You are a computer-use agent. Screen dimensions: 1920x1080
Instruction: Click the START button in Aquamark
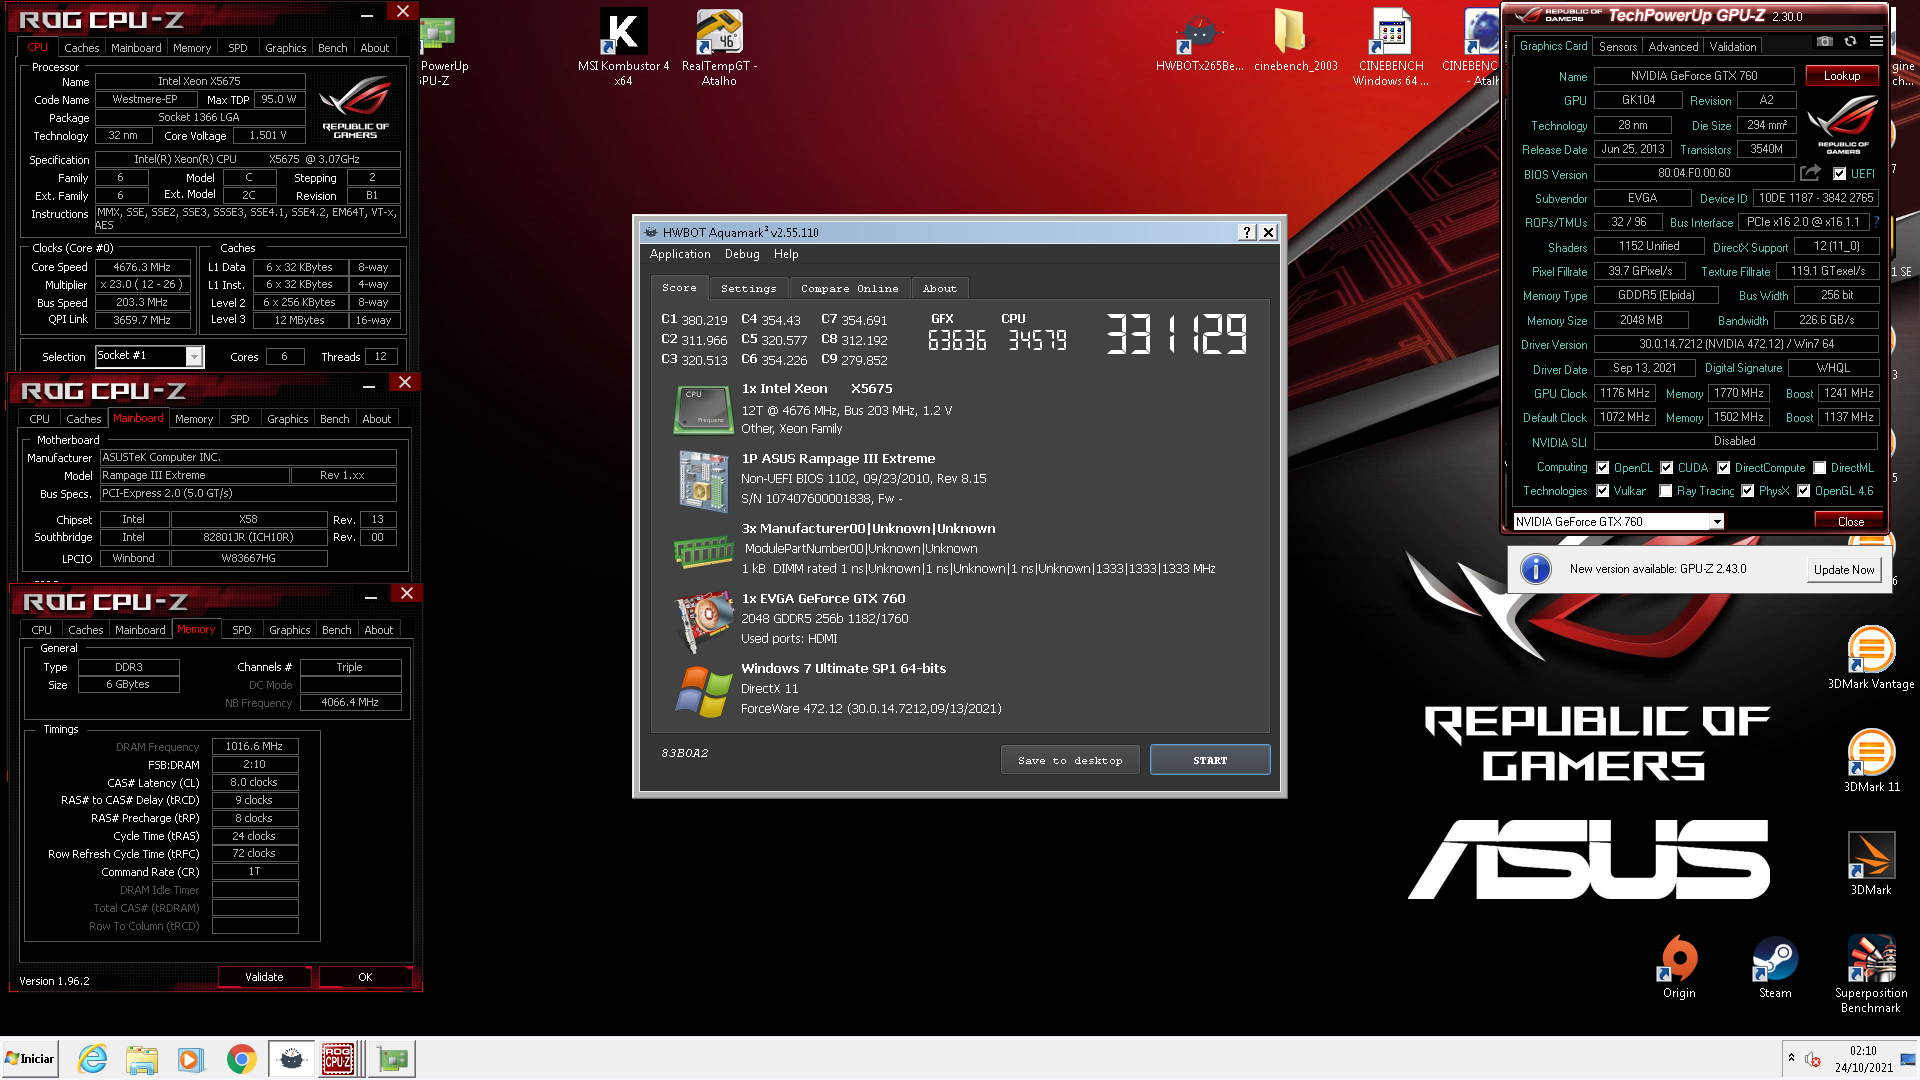(x=1210, y=760)
